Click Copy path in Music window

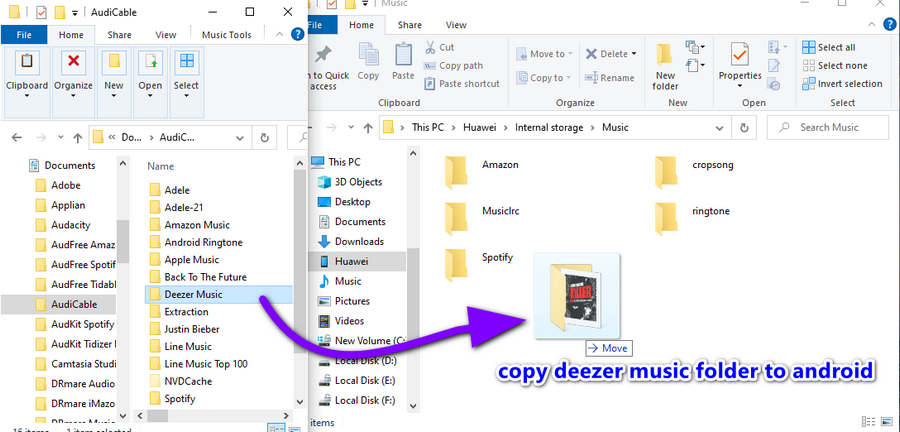pyautogui.click(x=453, y=65)
